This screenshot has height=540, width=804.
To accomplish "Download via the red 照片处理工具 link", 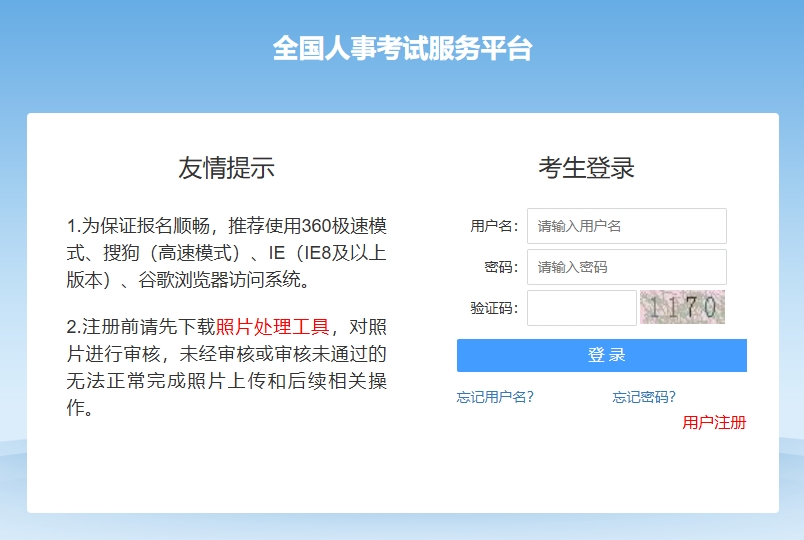I will (272, 327).
